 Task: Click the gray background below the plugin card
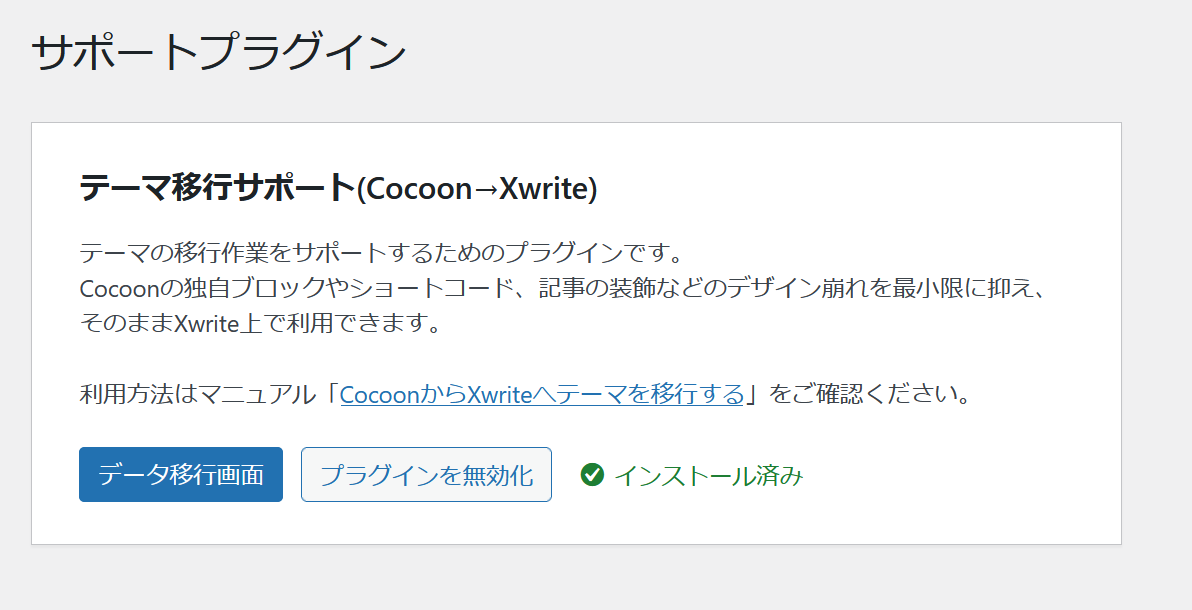coord(600,580)
